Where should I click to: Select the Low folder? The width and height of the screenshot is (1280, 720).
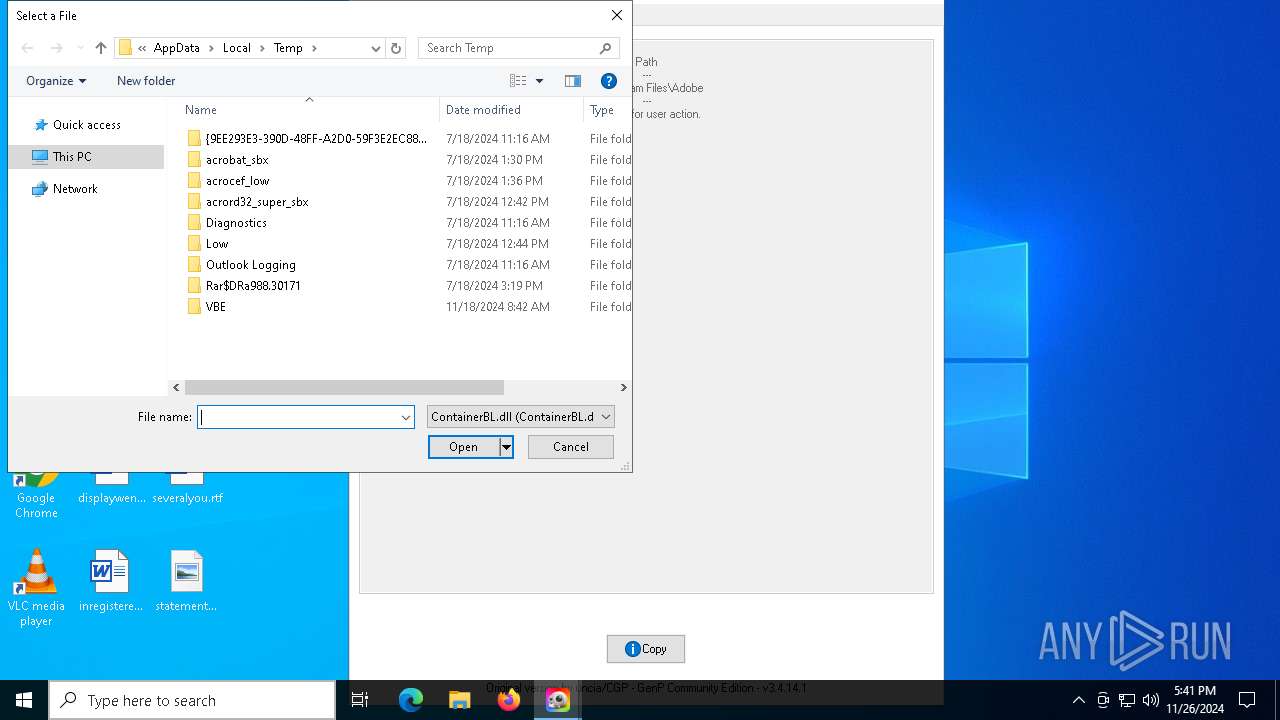pyautogui.click(x=217, y=244)
